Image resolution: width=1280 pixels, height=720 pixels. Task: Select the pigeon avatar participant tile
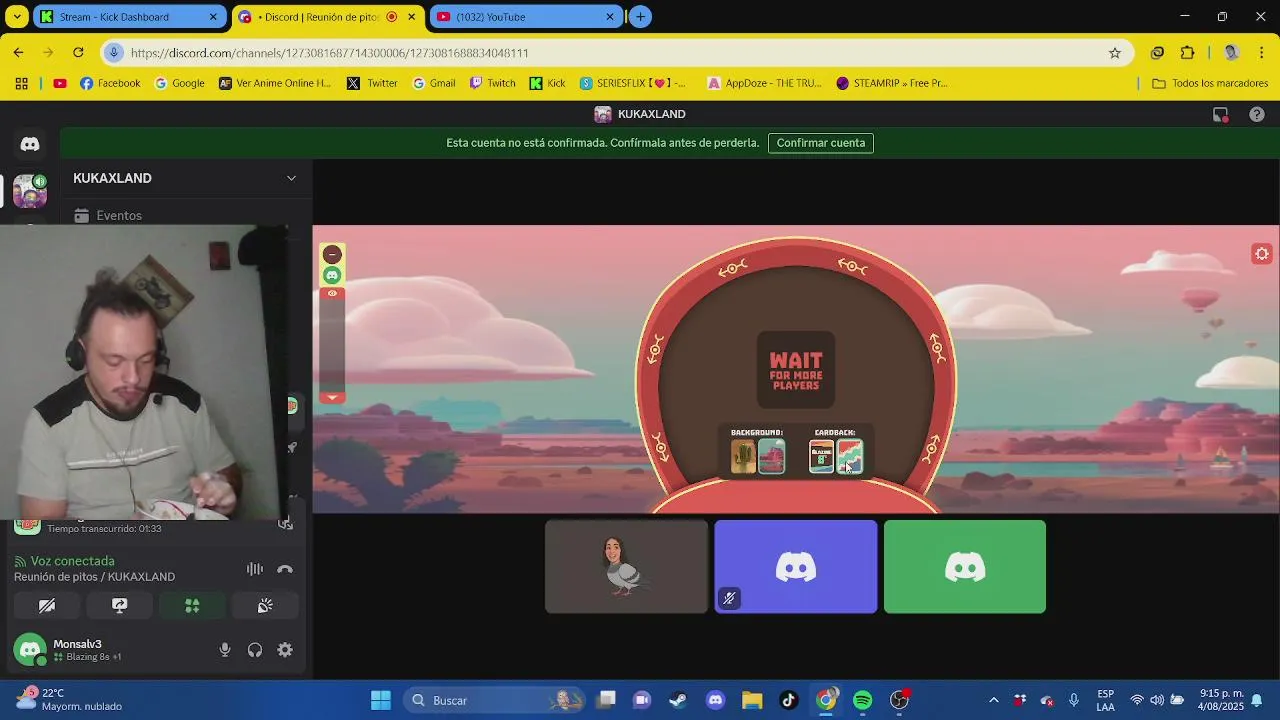pyautogui.click(x=626, y=566)
